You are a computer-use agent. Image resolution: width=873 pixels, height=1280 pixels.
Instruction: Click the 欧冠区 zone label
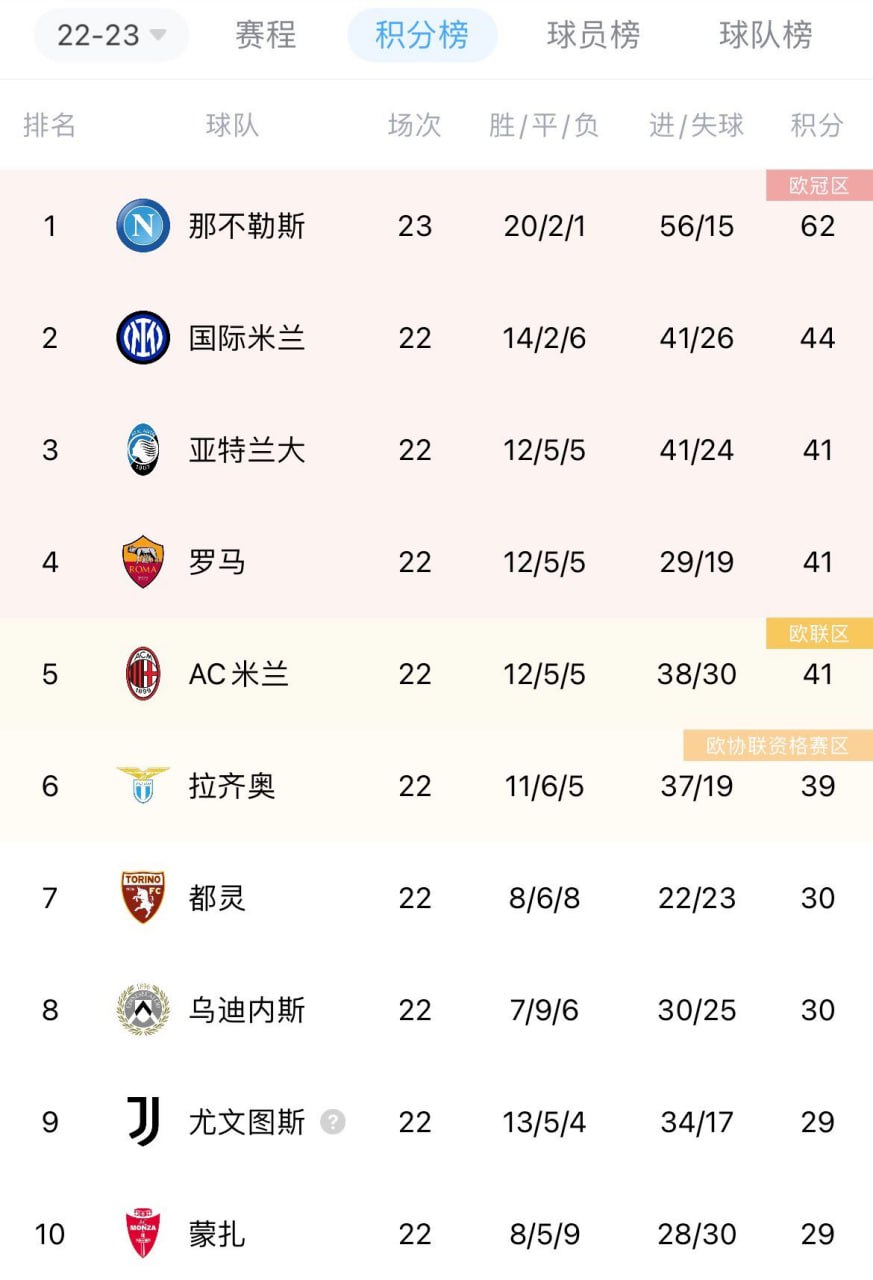pyautogui.click(x=818, y=186)
